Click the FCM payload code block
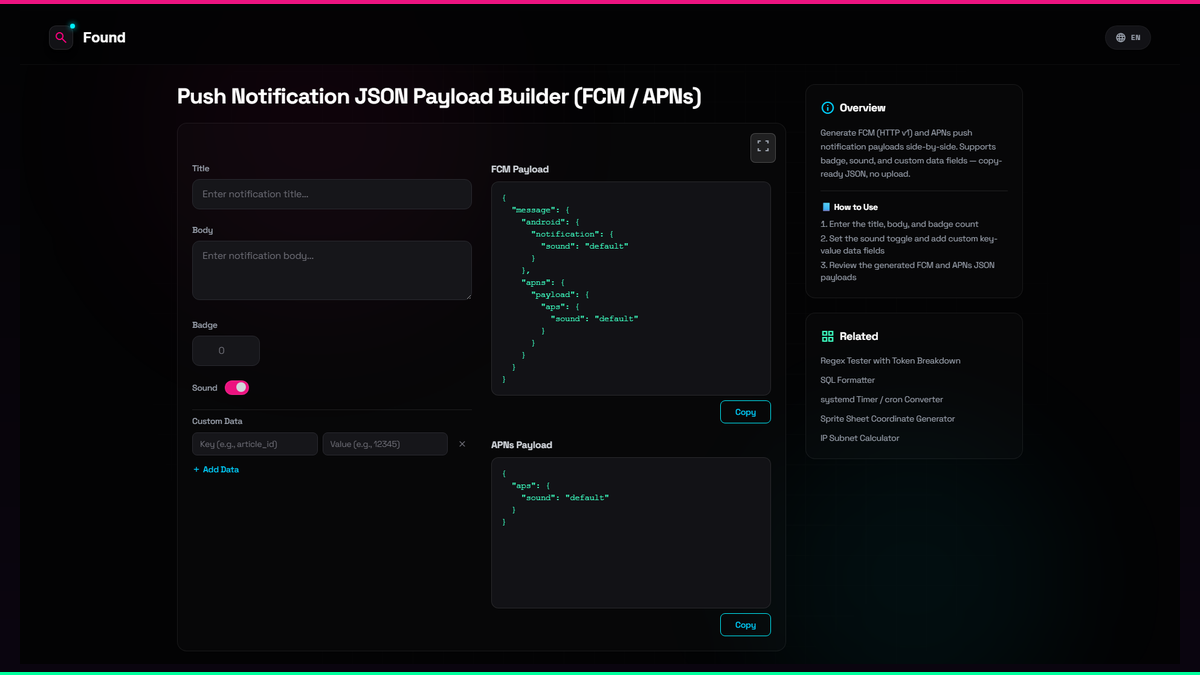The height and width of the screenshot is (675, 1200). point(631,289)
